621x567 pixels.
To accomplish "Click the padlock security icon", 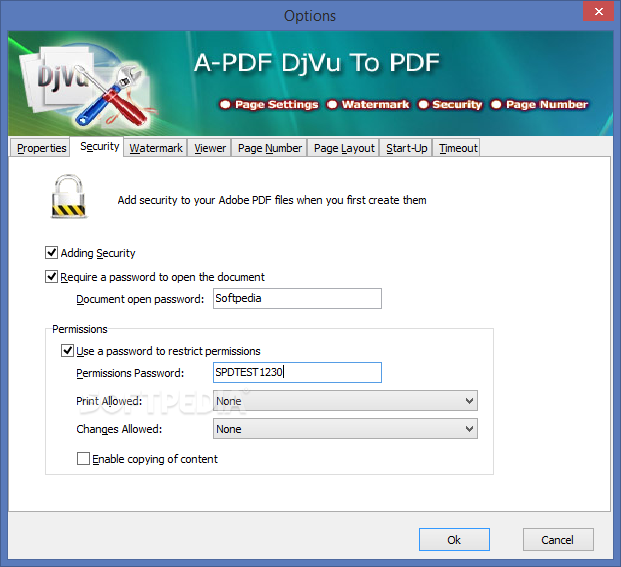I will tap(69, 196).
